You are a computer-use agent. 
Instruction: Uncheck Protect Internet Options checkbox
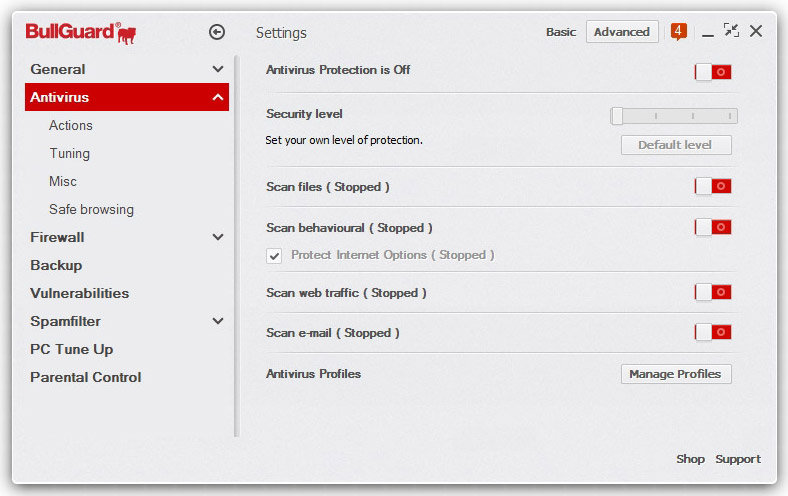[x=274, y=256]
